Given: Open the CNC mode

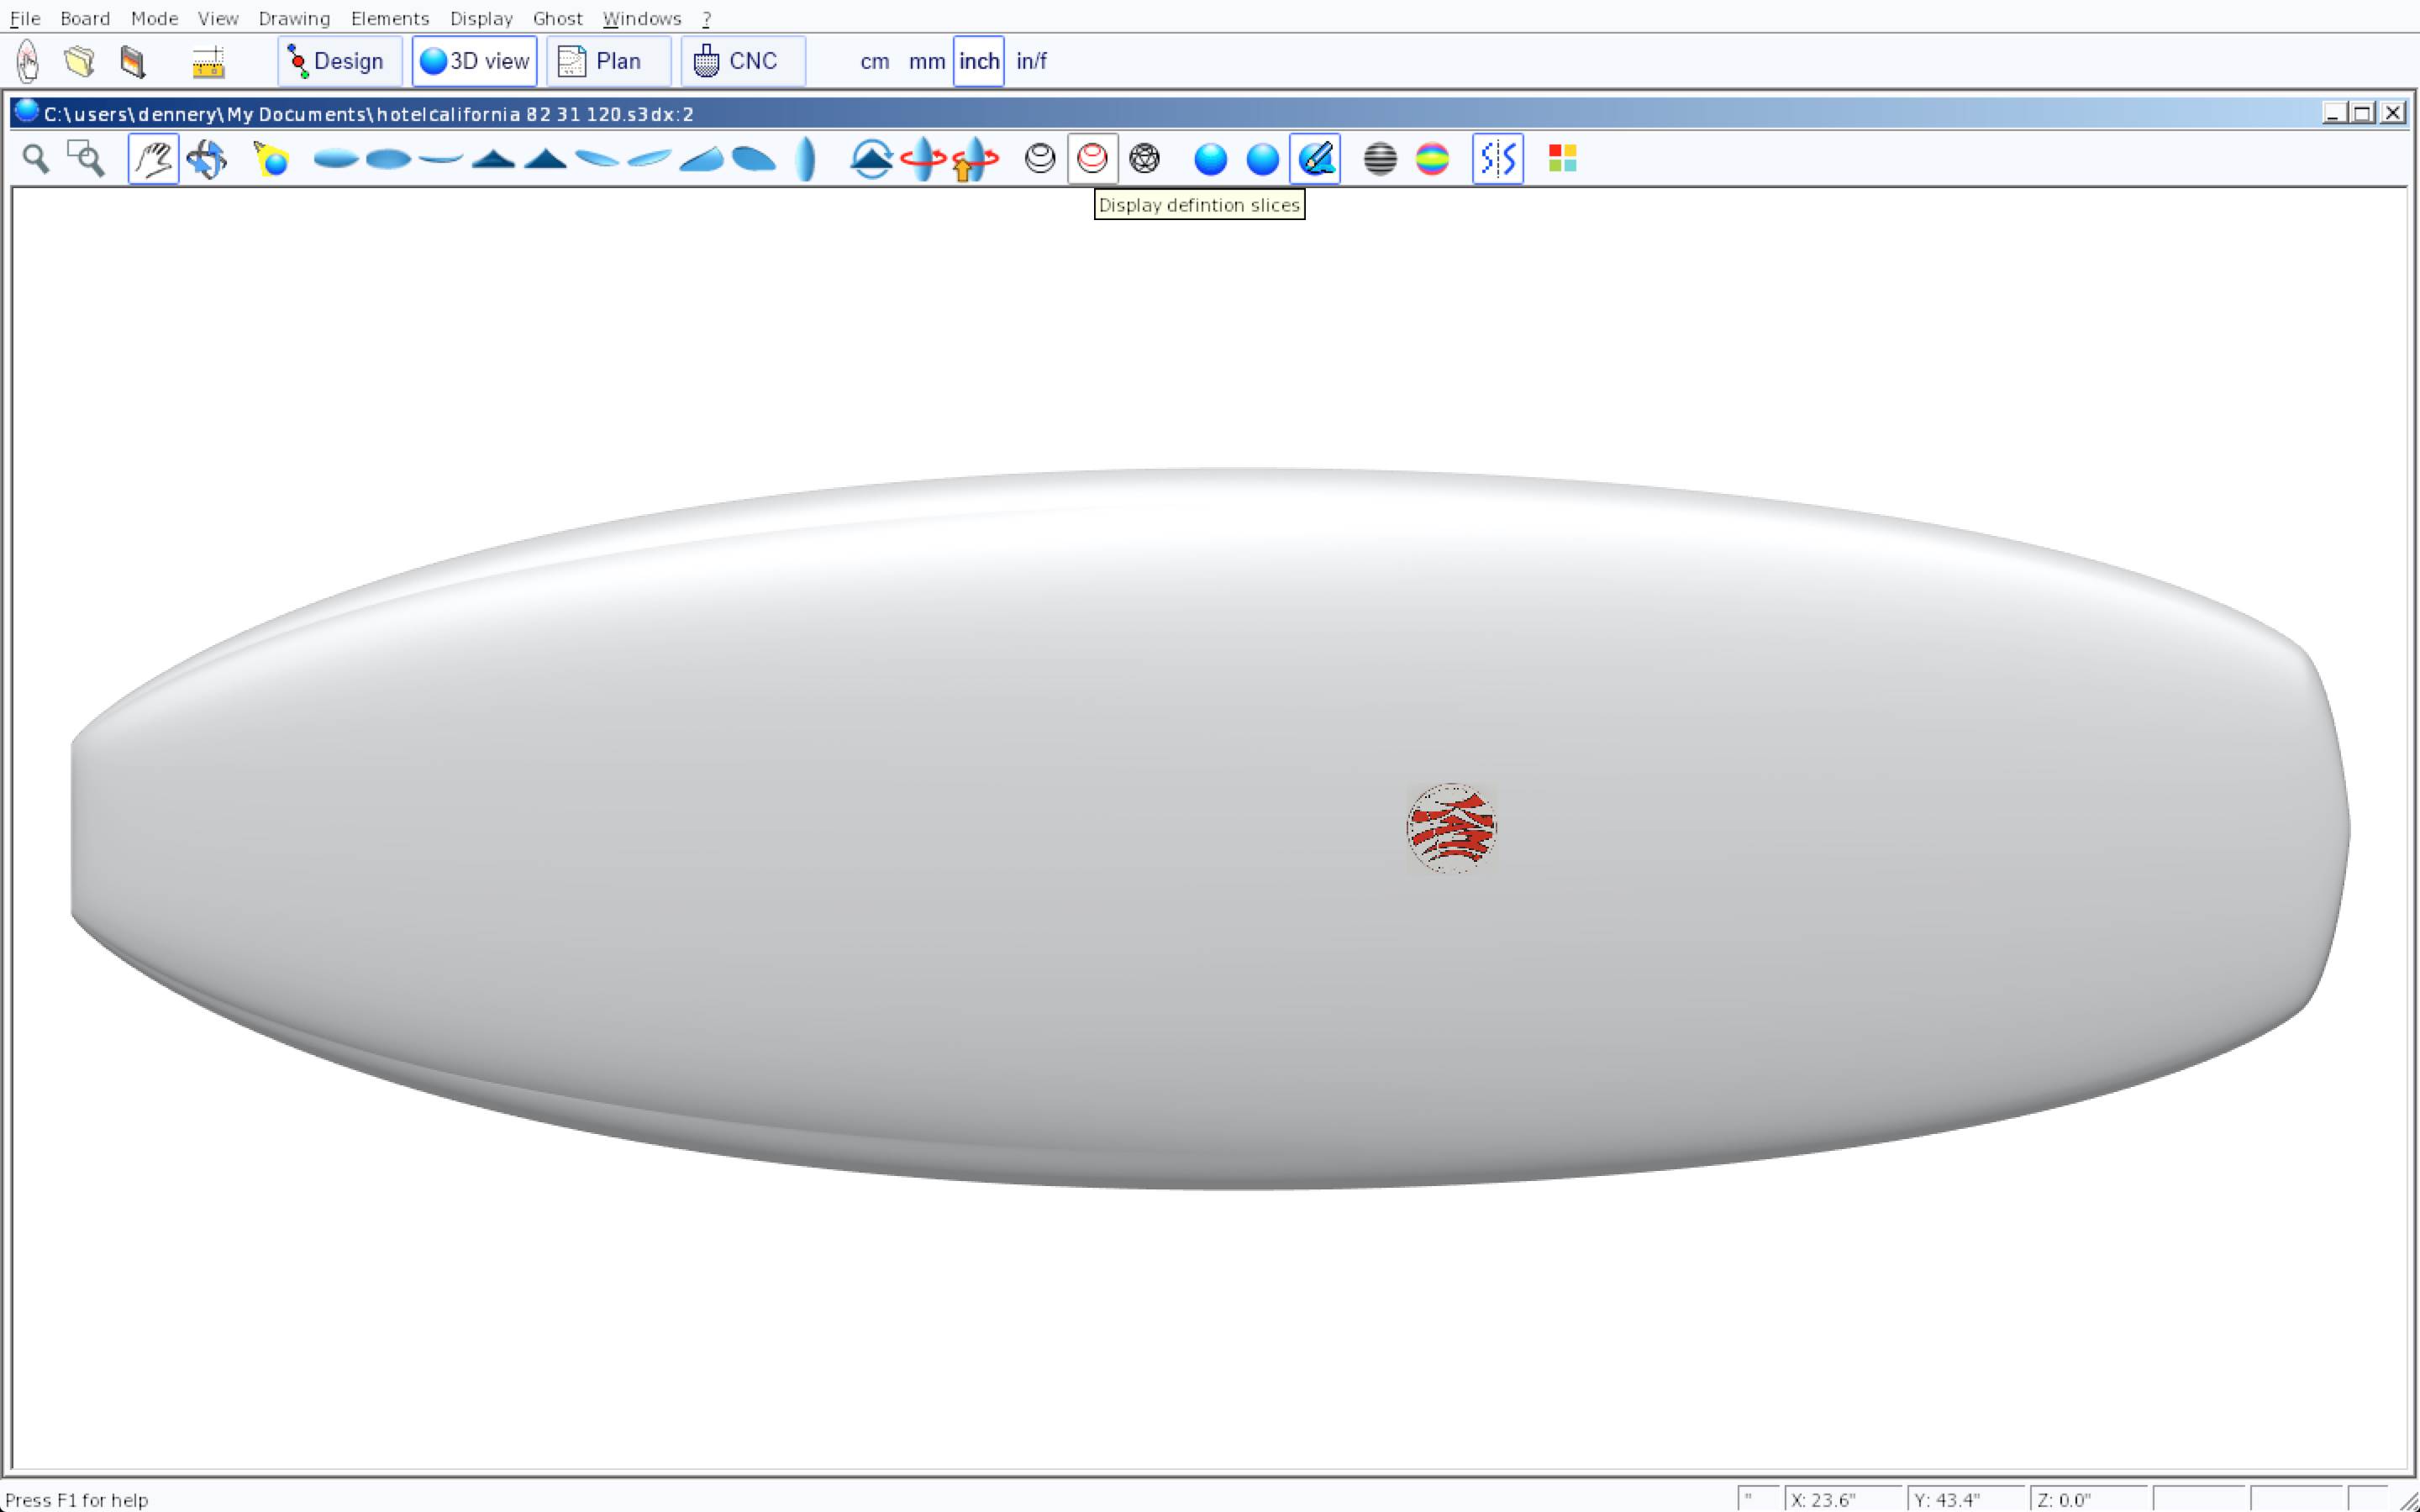Looking at the screenshot, I should (741, 61).
